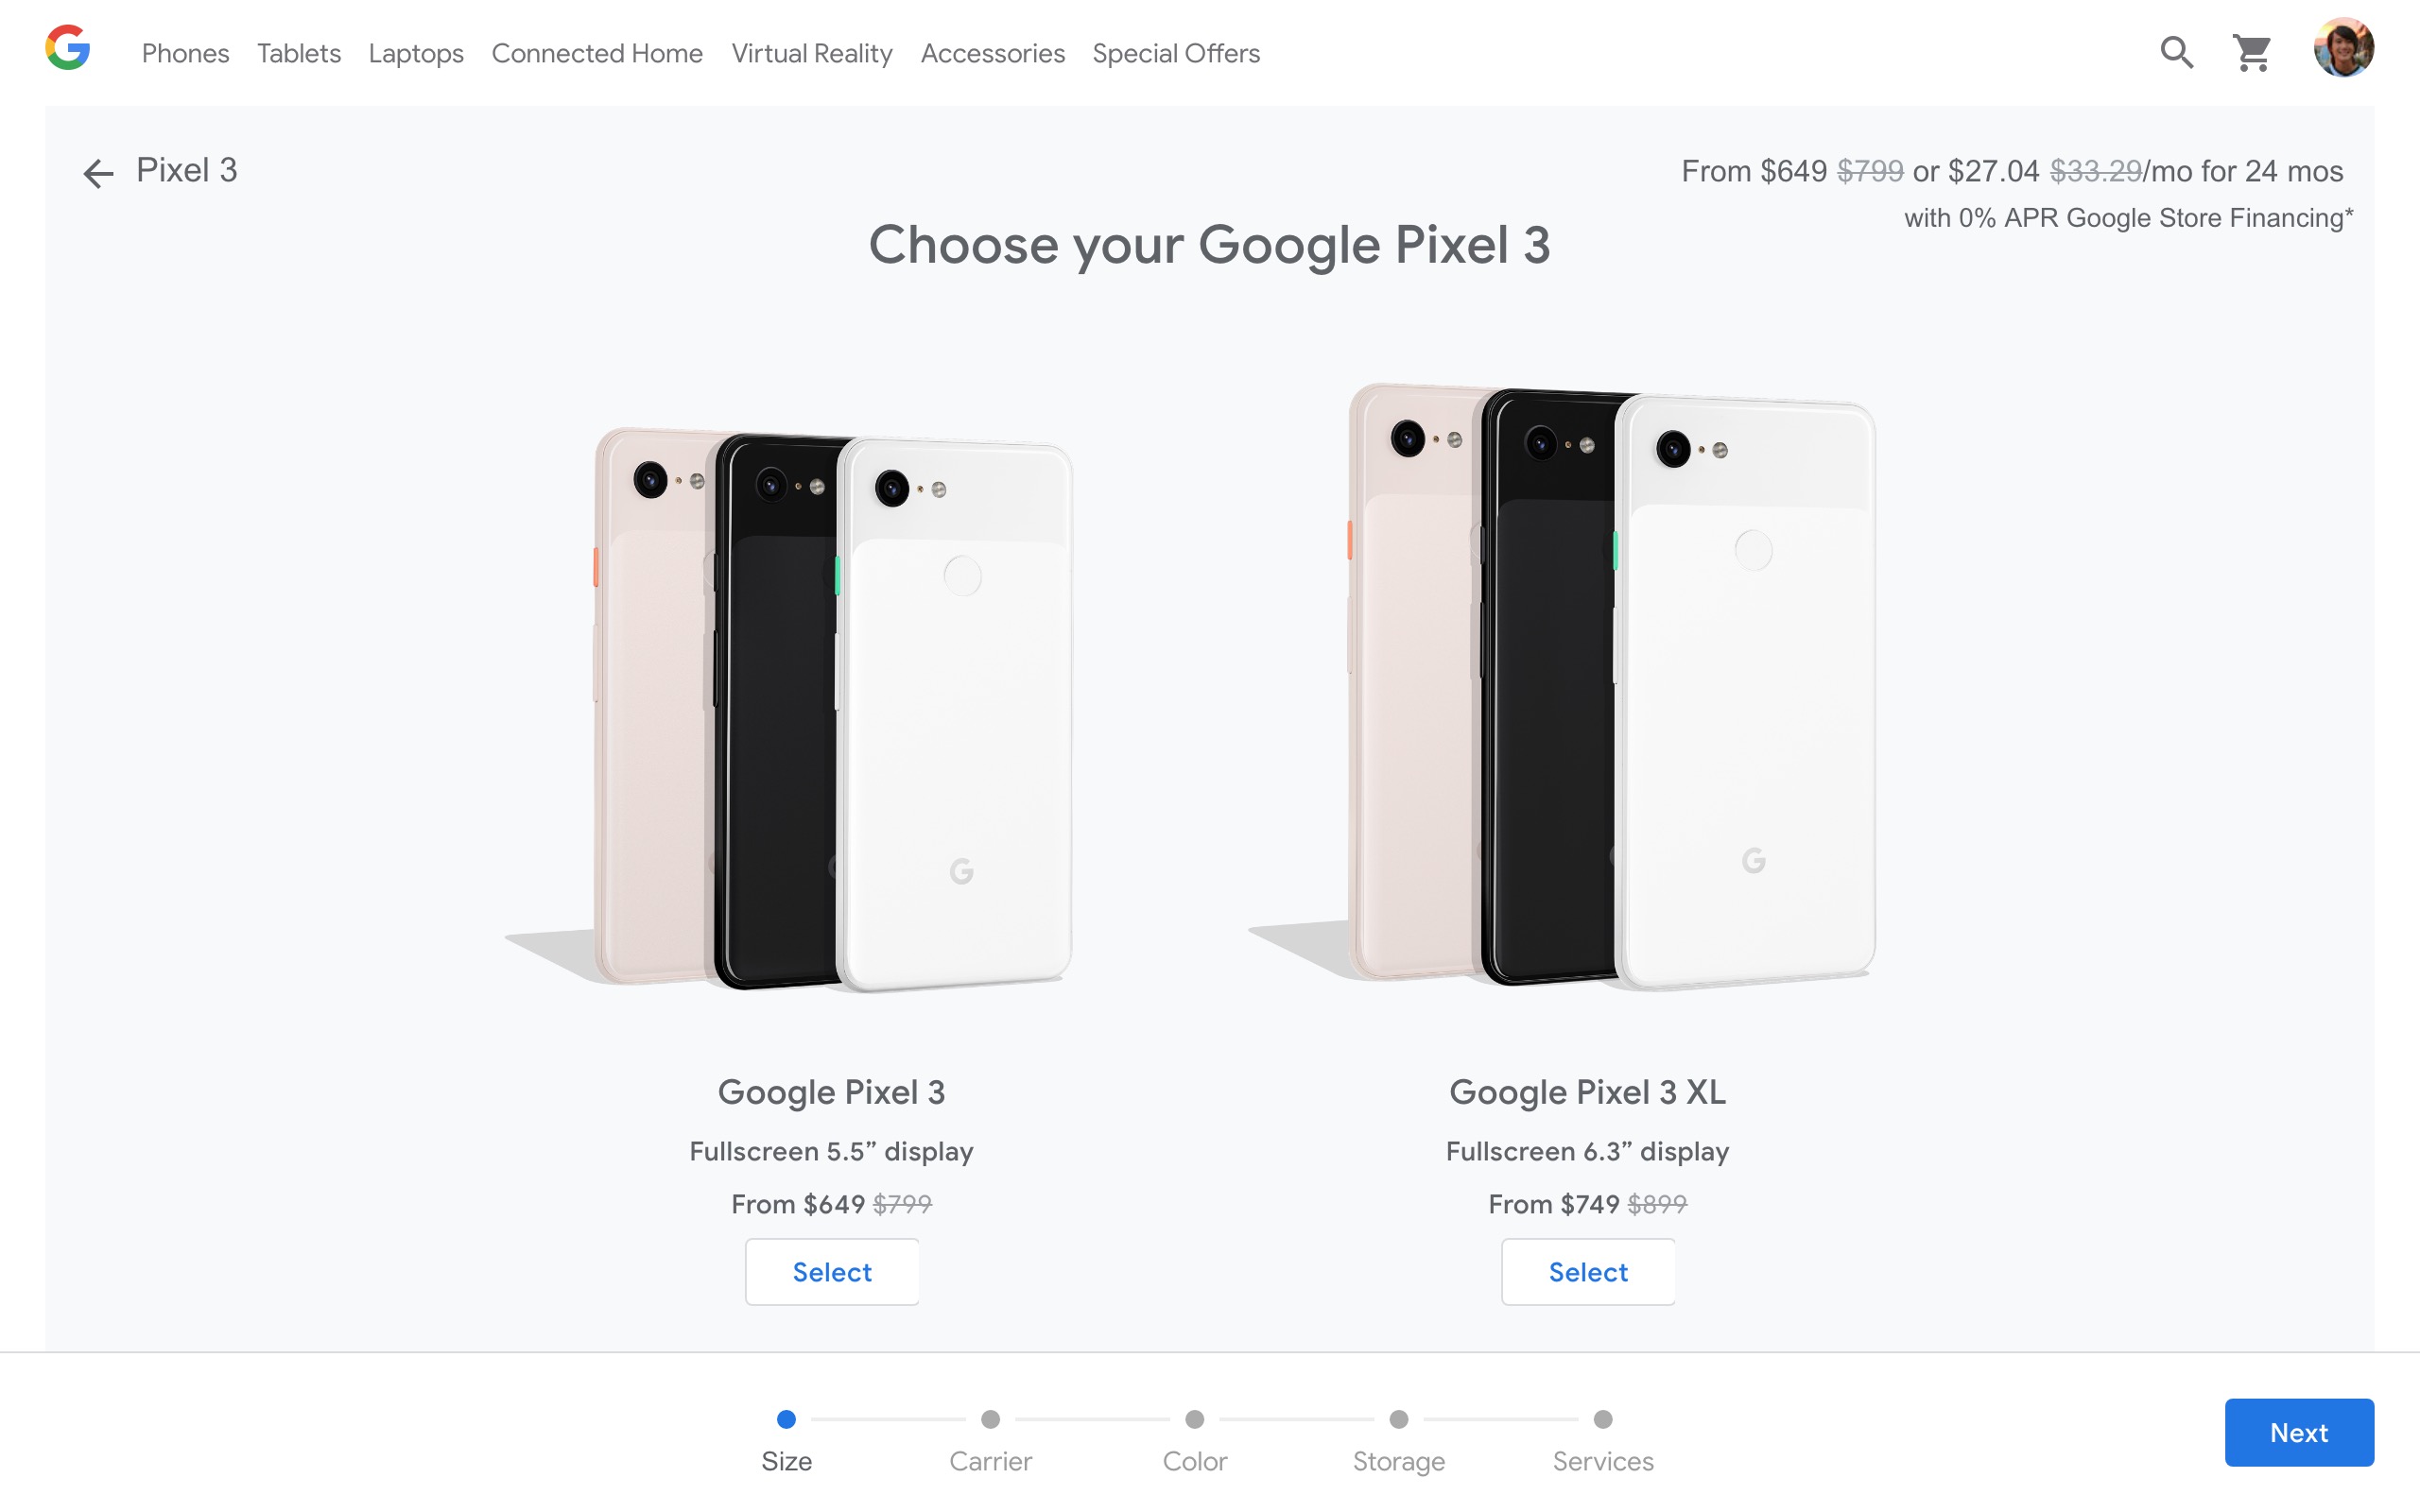
Task: Select the Google Pixel 3 XL
Action: click(1587, 1272)
